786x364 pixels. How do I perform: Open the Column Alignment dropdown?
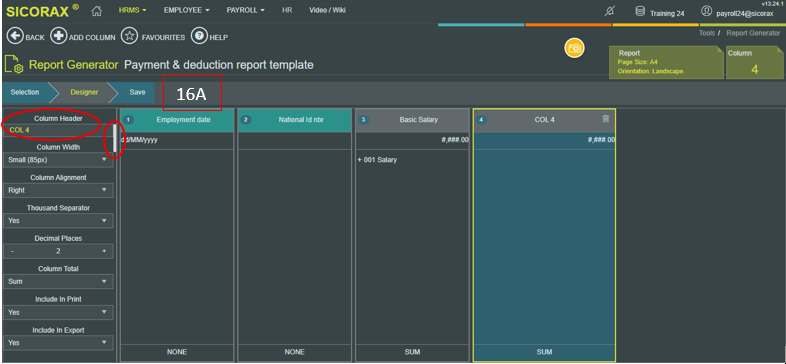(x=58, y=190)
